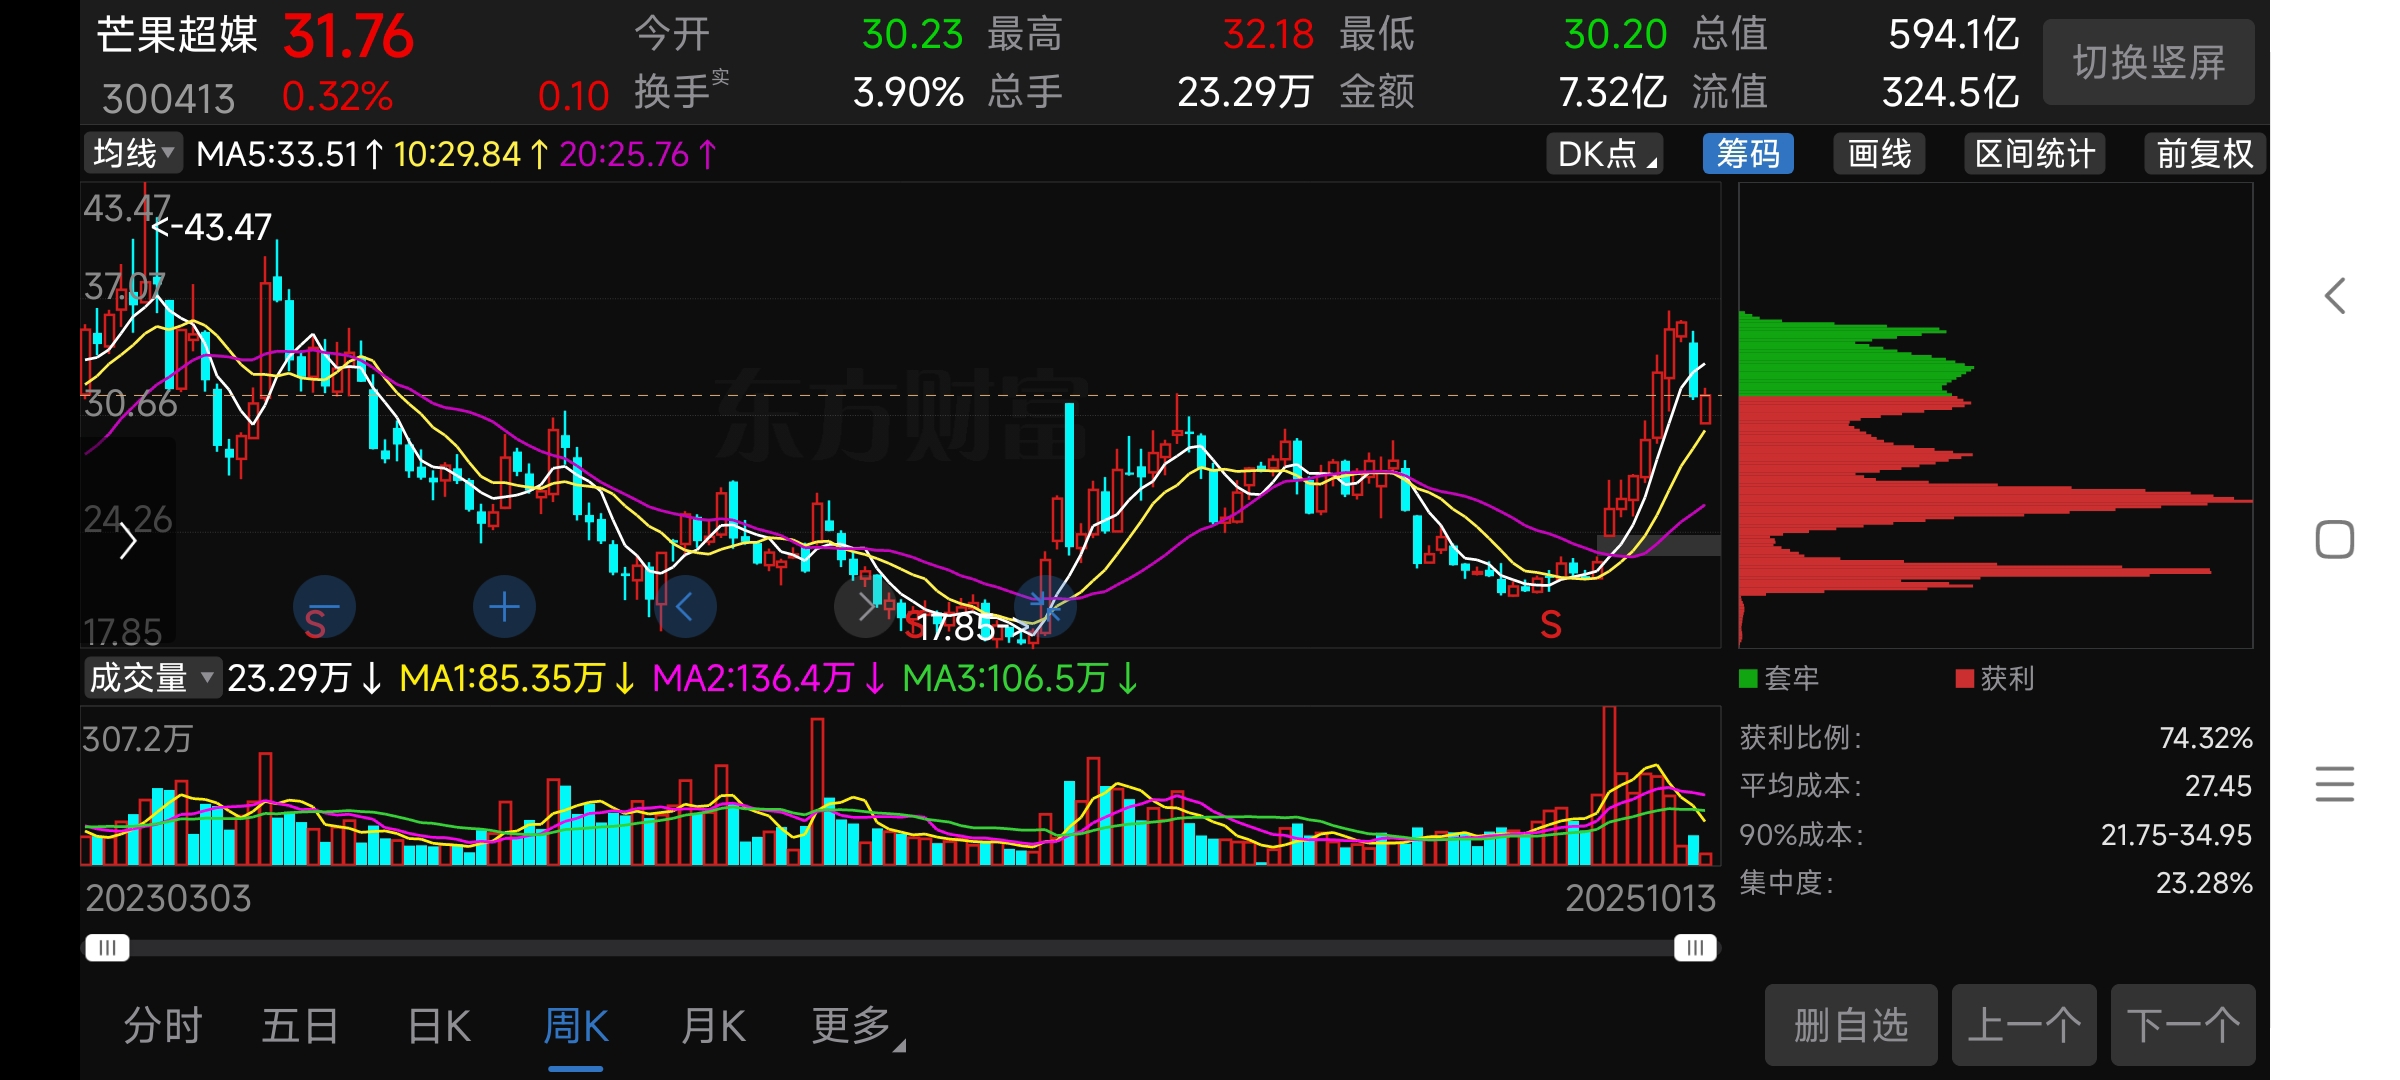The image size is (2400, 1080).
Task: Enable 区间统计 range statistics
Action: [2034, 154]
